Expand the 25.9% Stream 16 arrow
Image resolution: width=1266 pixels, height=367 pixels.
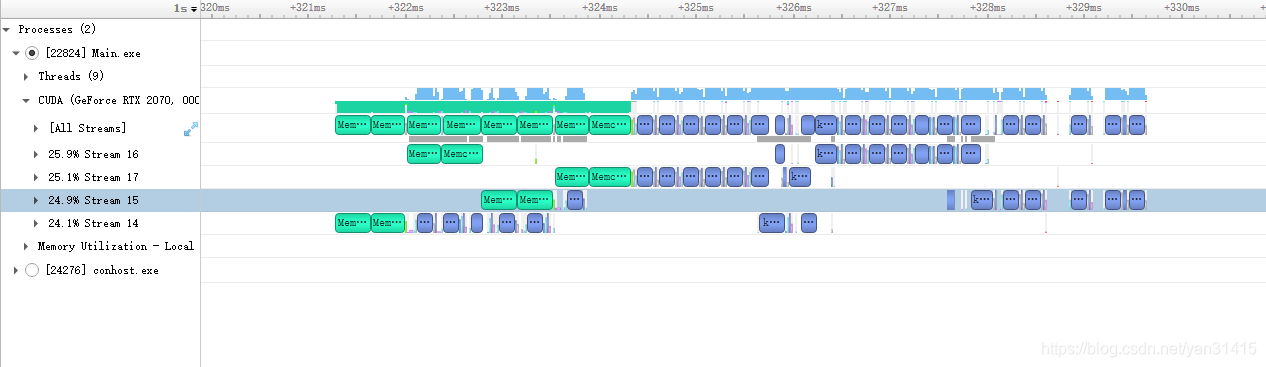(x=36, y=154)
